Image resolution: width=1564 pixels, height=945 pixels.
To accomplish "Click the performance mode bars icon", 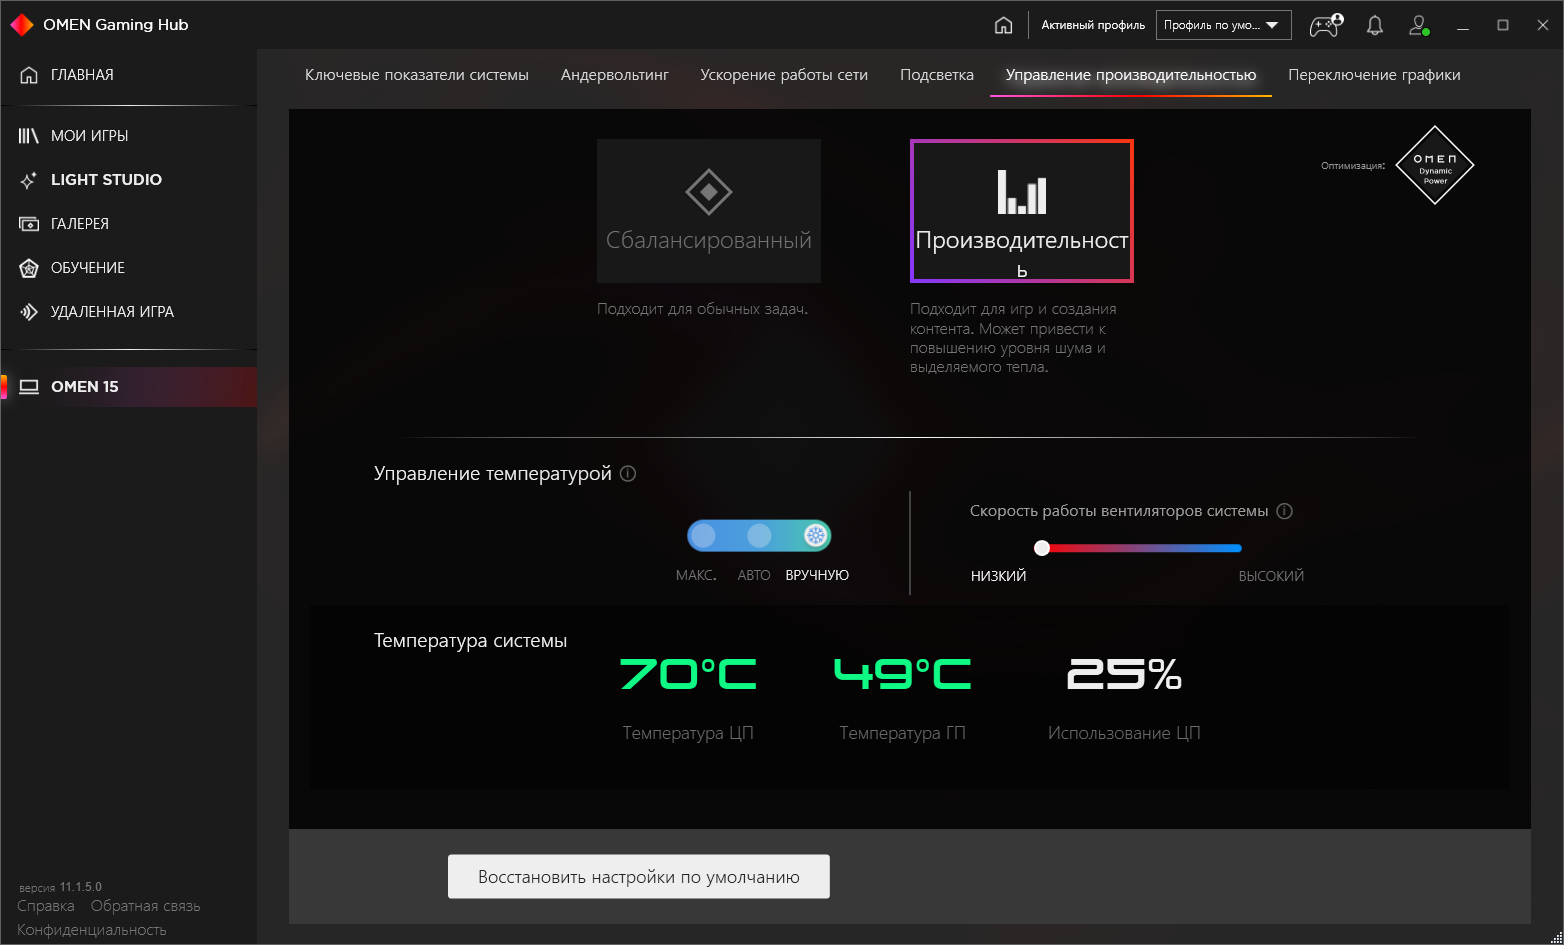I will [1022, 192].
